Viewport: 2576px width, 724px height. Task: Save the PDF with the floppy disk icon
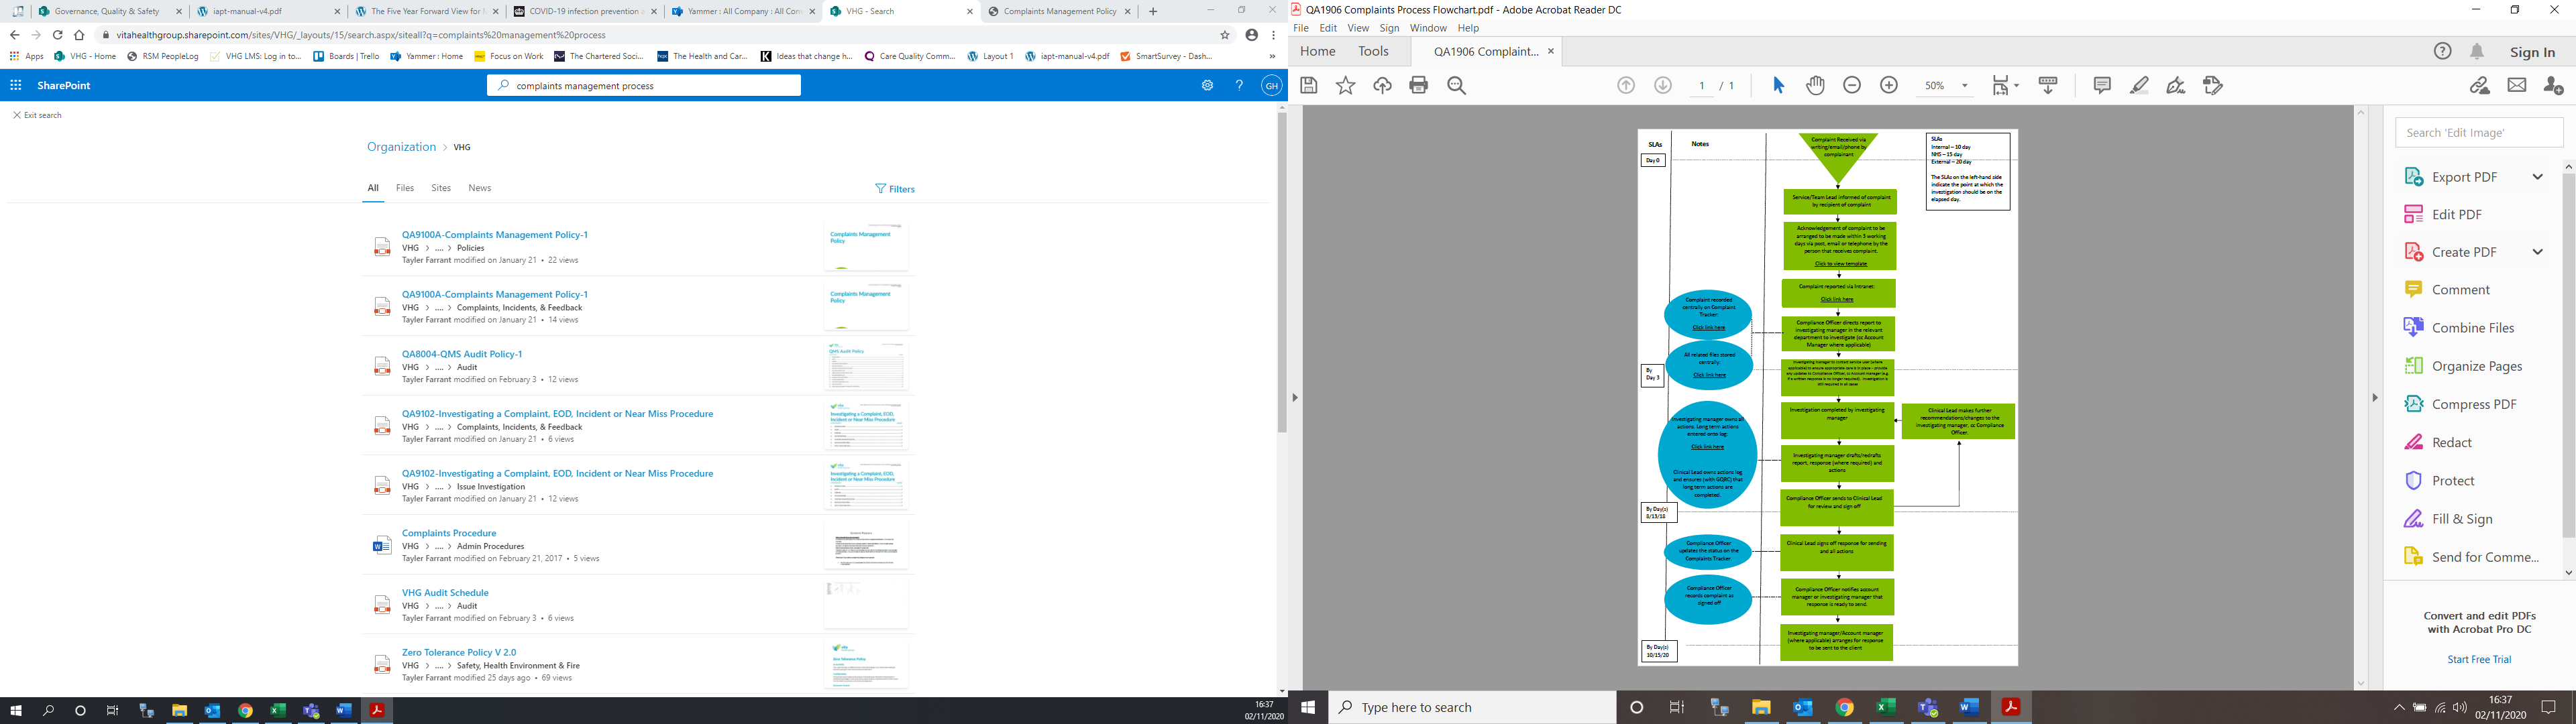click(x=1308, y=86)
